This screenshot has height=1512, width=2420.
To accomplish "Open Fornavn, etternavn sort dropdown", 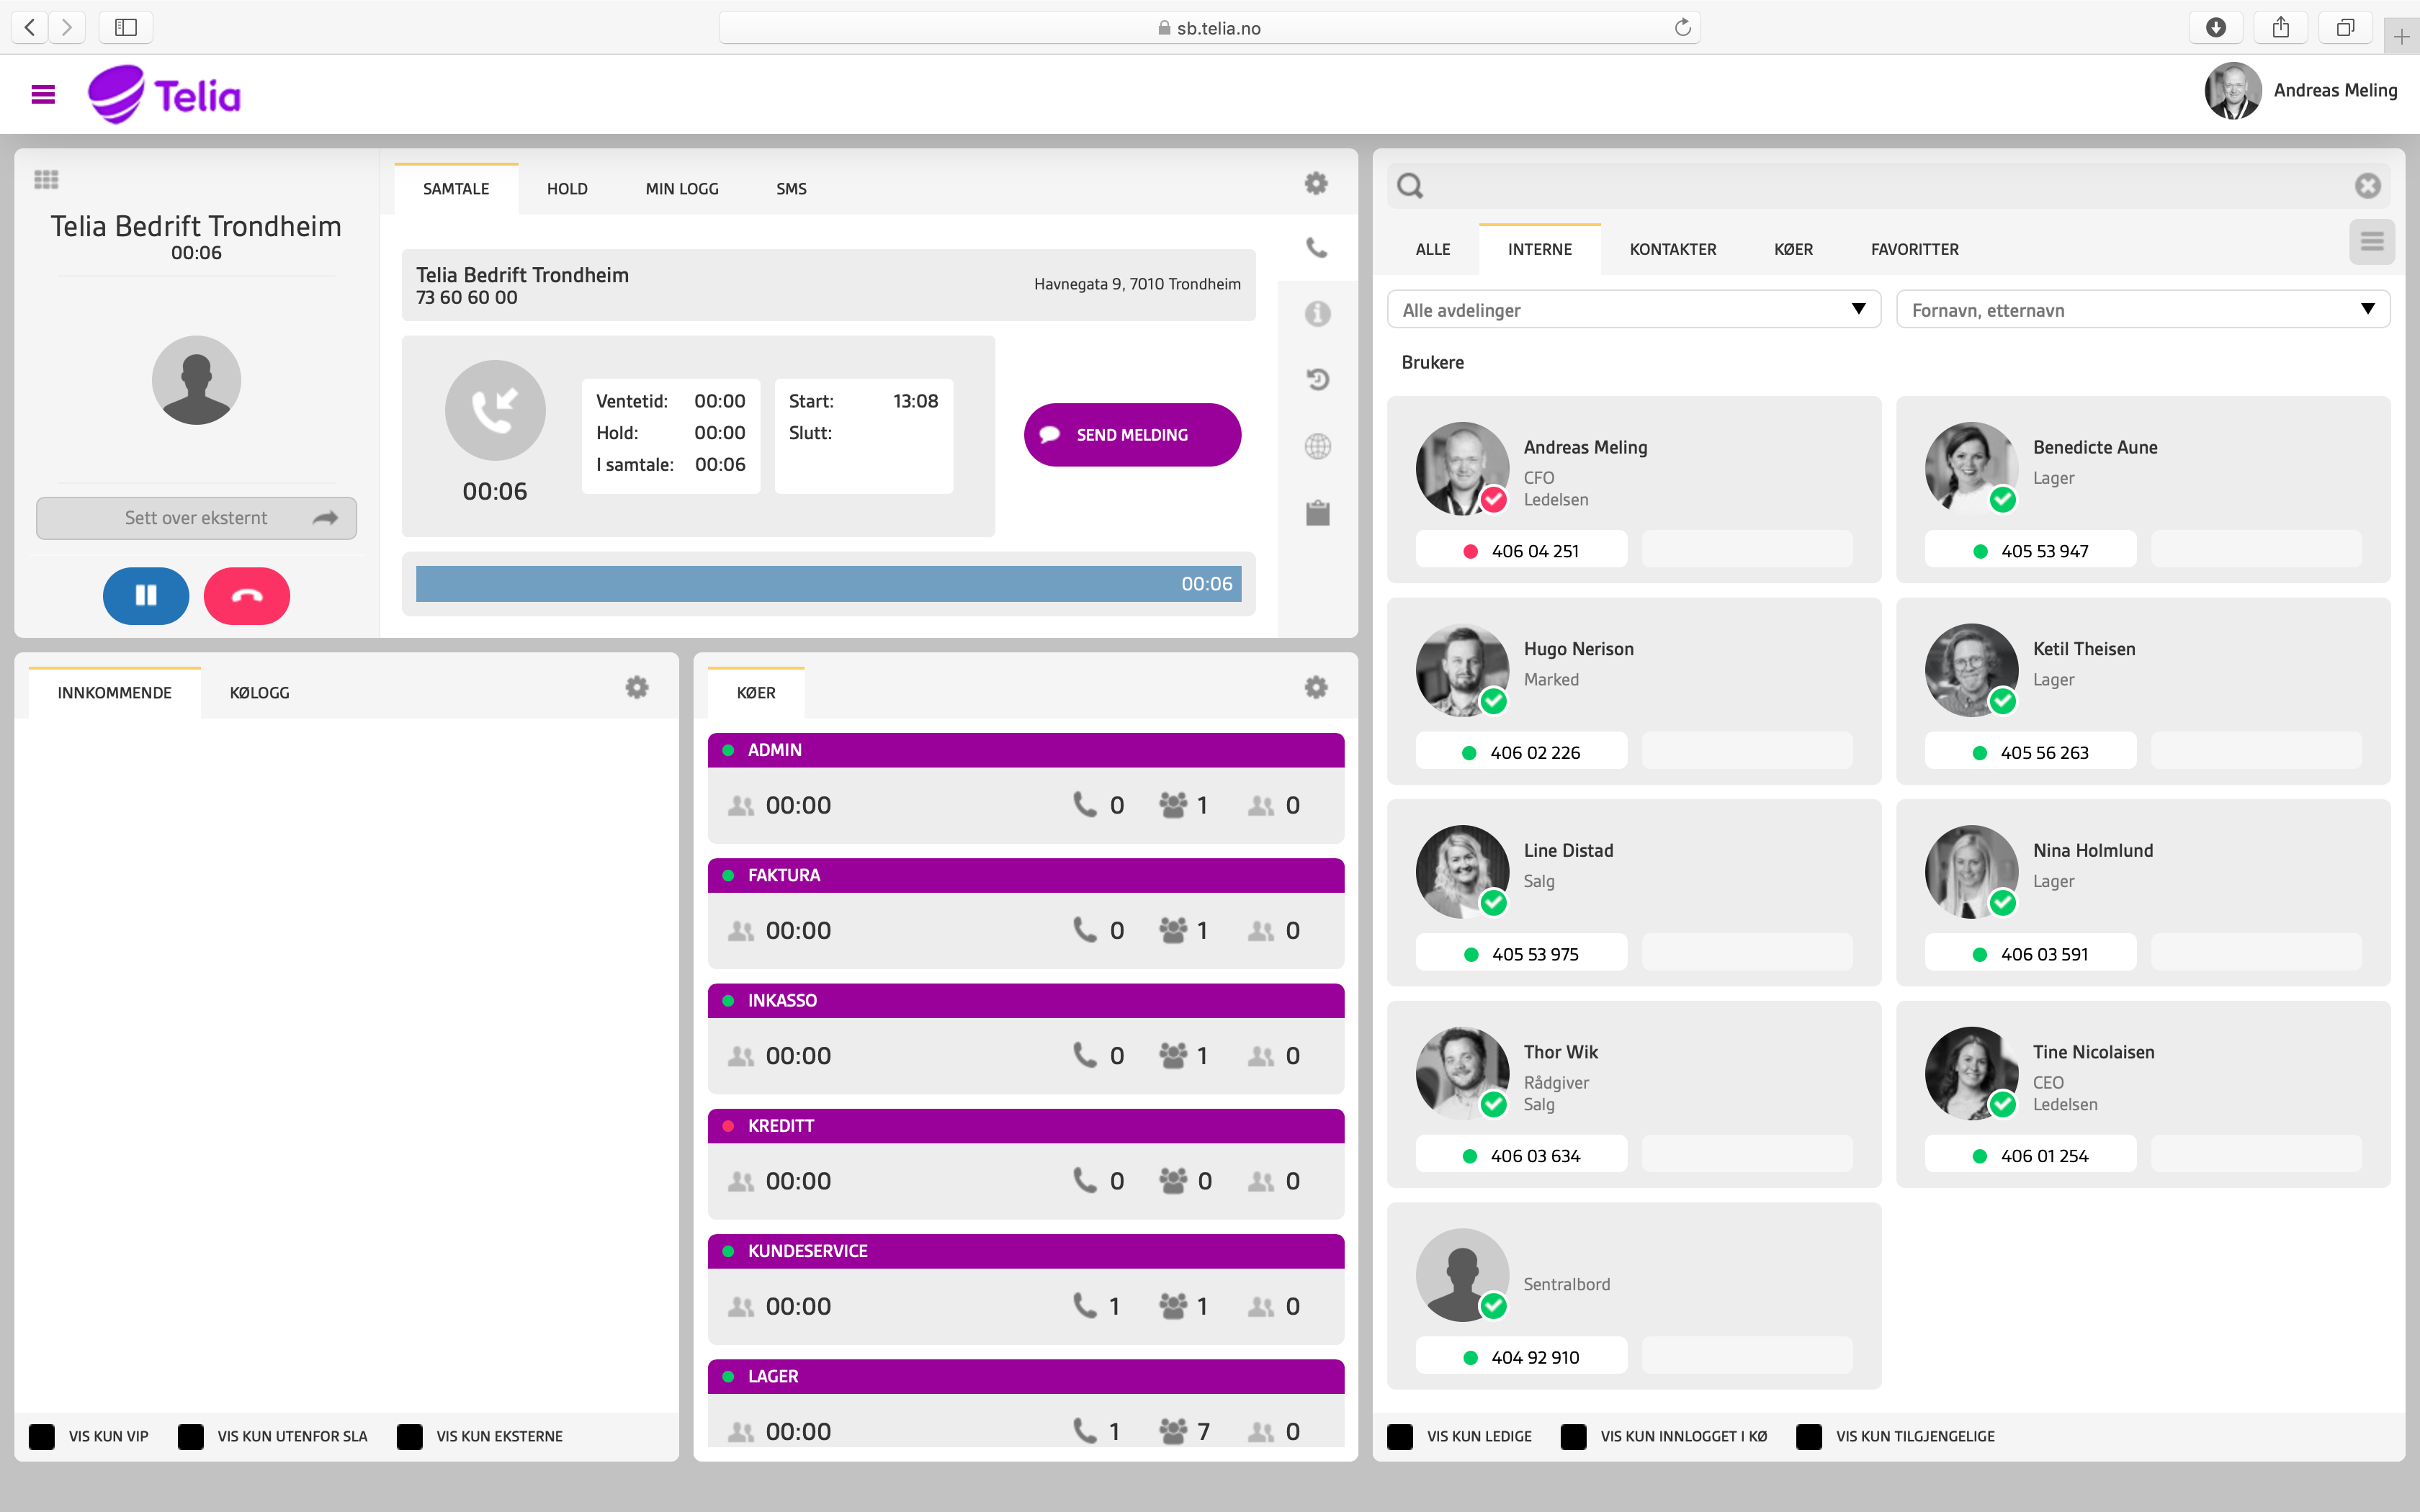I will 2142,310.
